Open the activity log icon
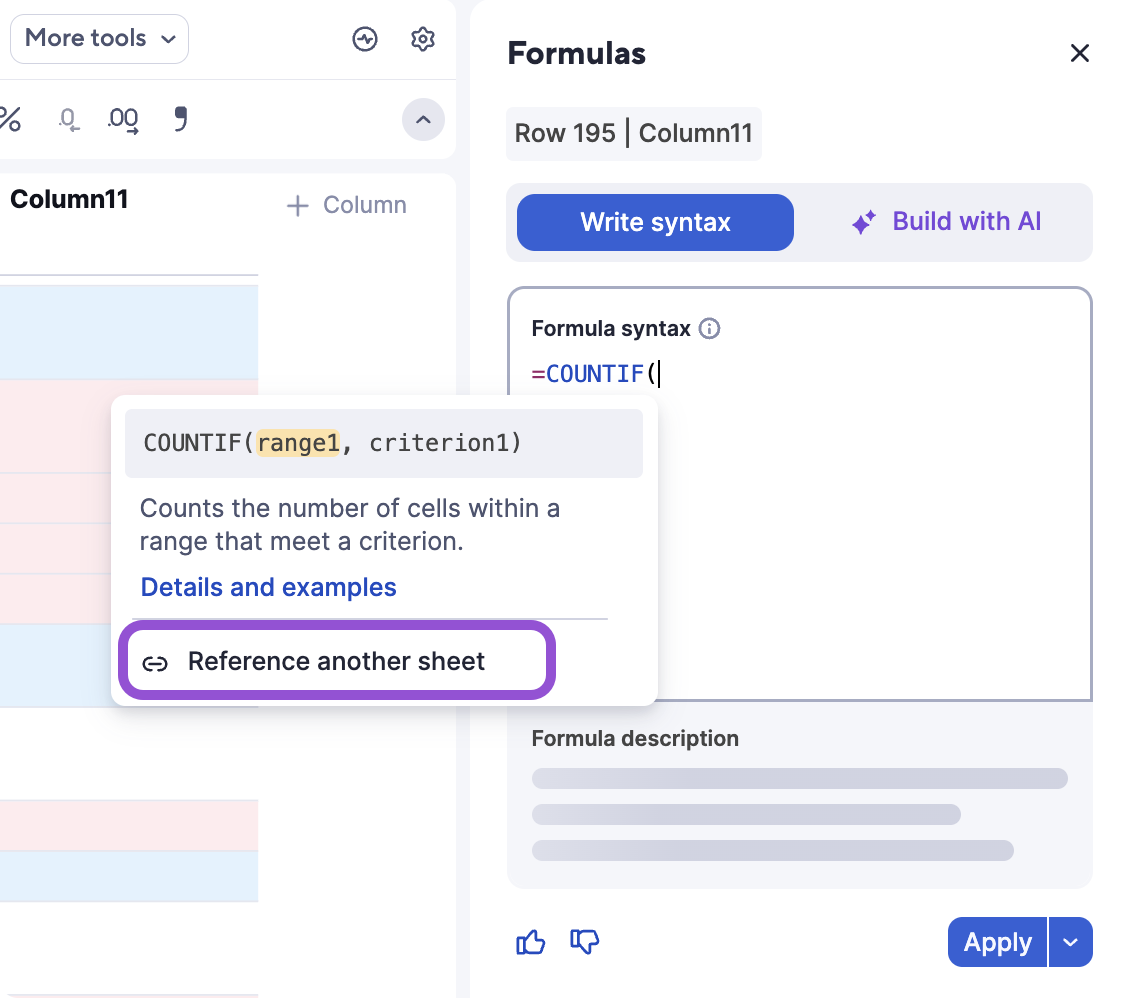Screen dimensions: 1126x998 pos(365,39)
